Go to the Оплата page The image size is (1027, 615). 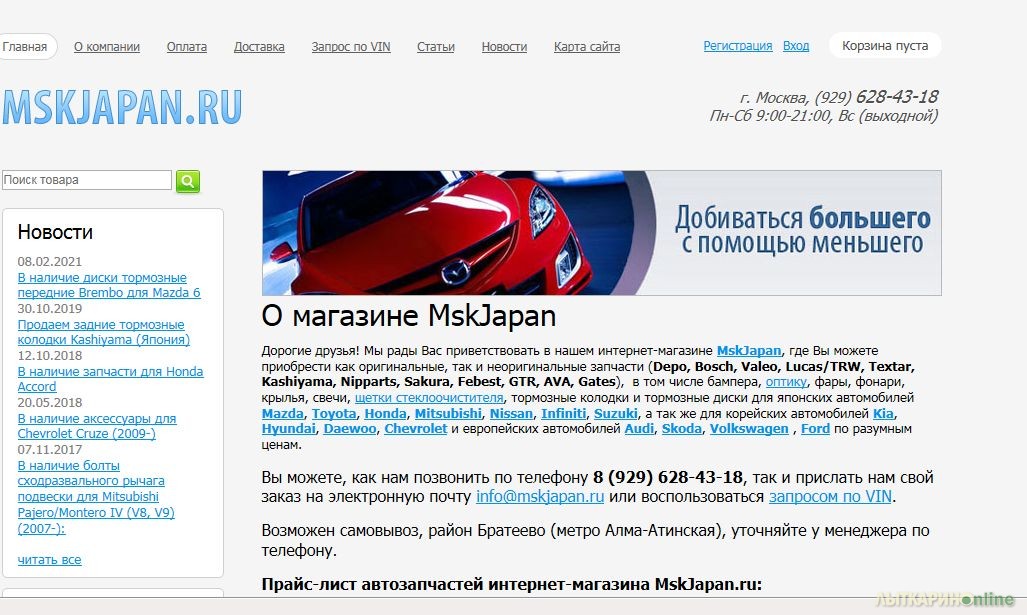[187, 47]
